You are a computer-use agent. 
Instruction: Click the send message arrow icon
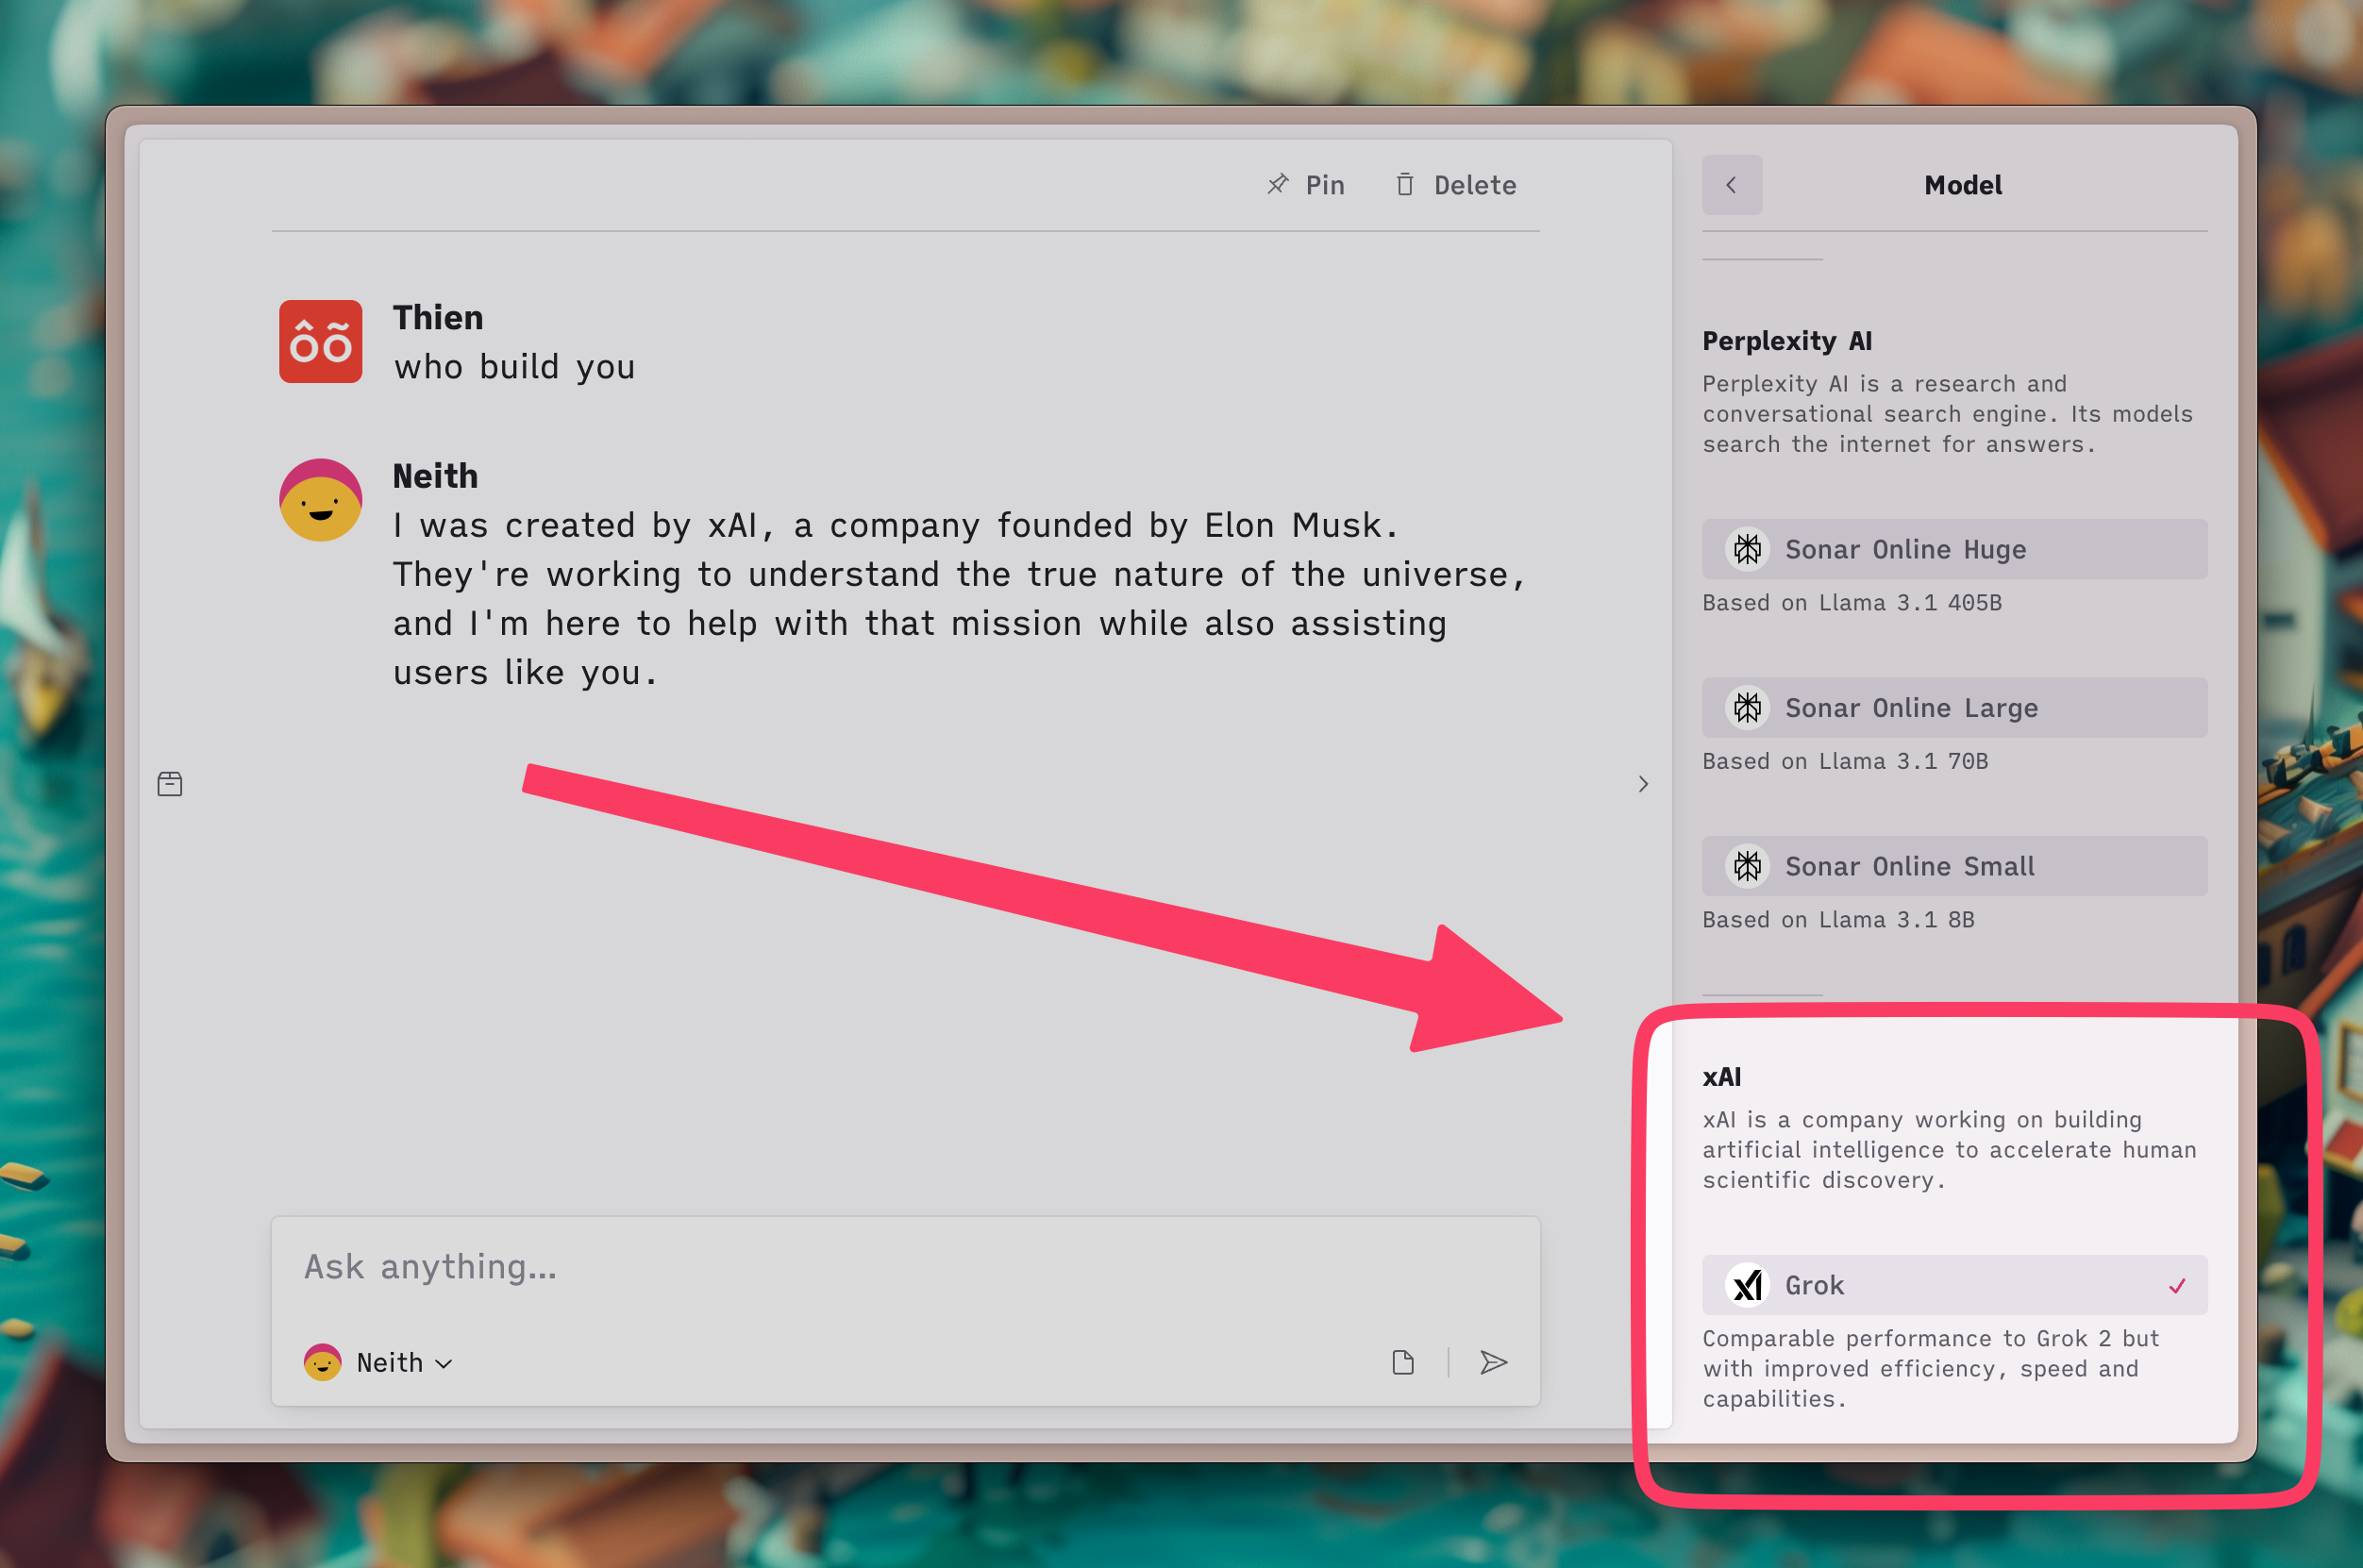(1494, 1363)
